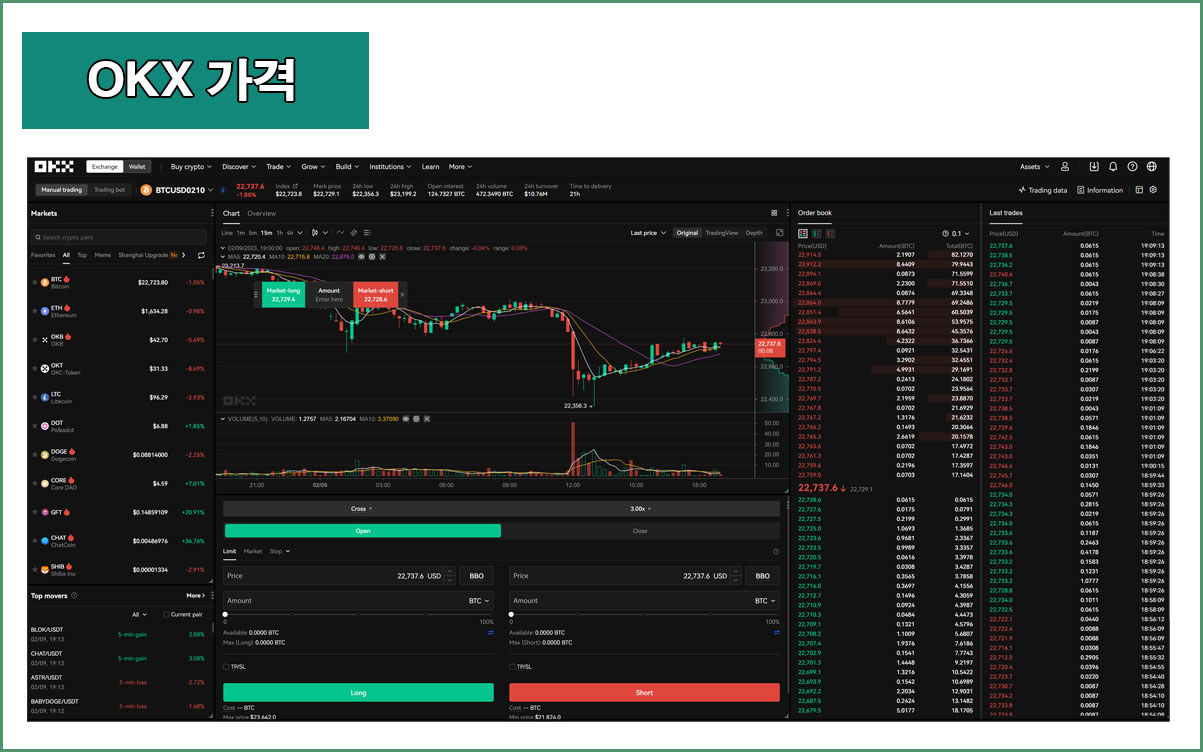Switch to Wallet mode
The width and height of the screenshot is (1203, 752).
click(137, 167)
